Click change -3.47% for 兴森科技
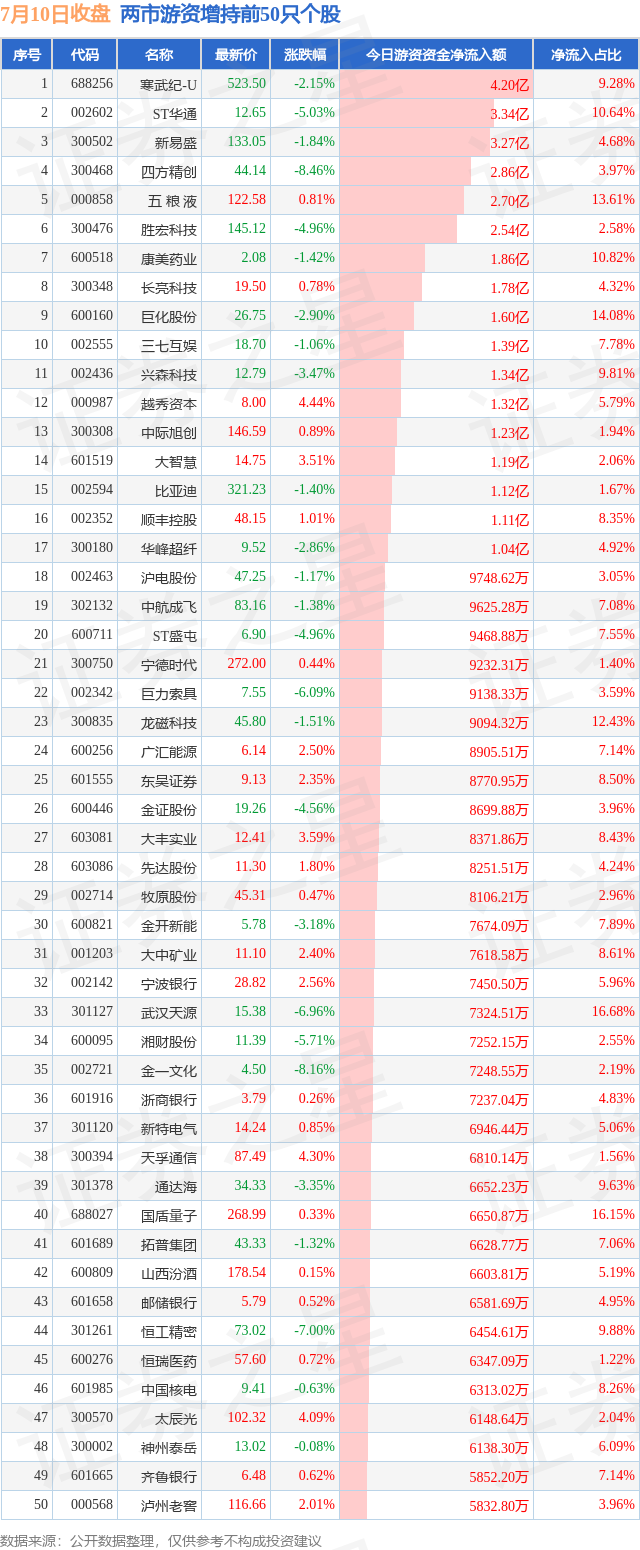The image size is (640, 1550). coord(315,374)
